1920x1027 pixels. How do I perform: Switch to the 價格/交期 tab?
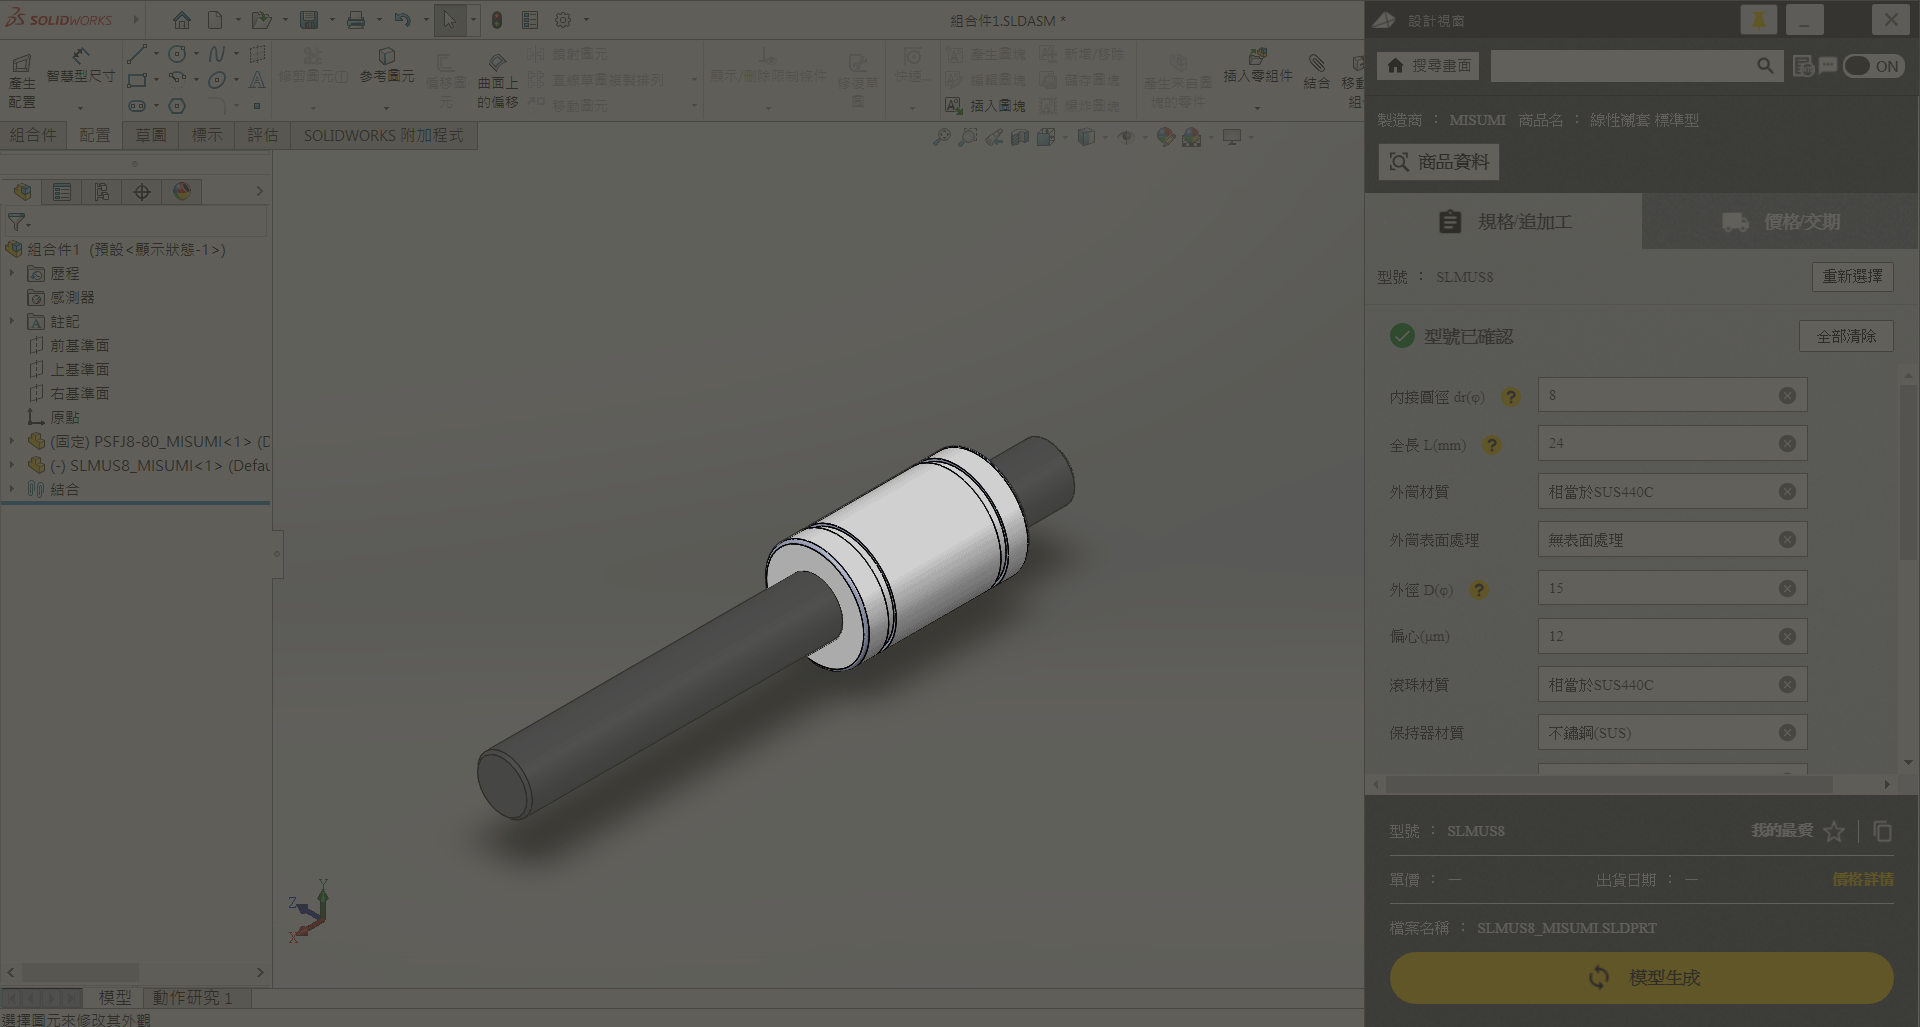[1780, 222]
